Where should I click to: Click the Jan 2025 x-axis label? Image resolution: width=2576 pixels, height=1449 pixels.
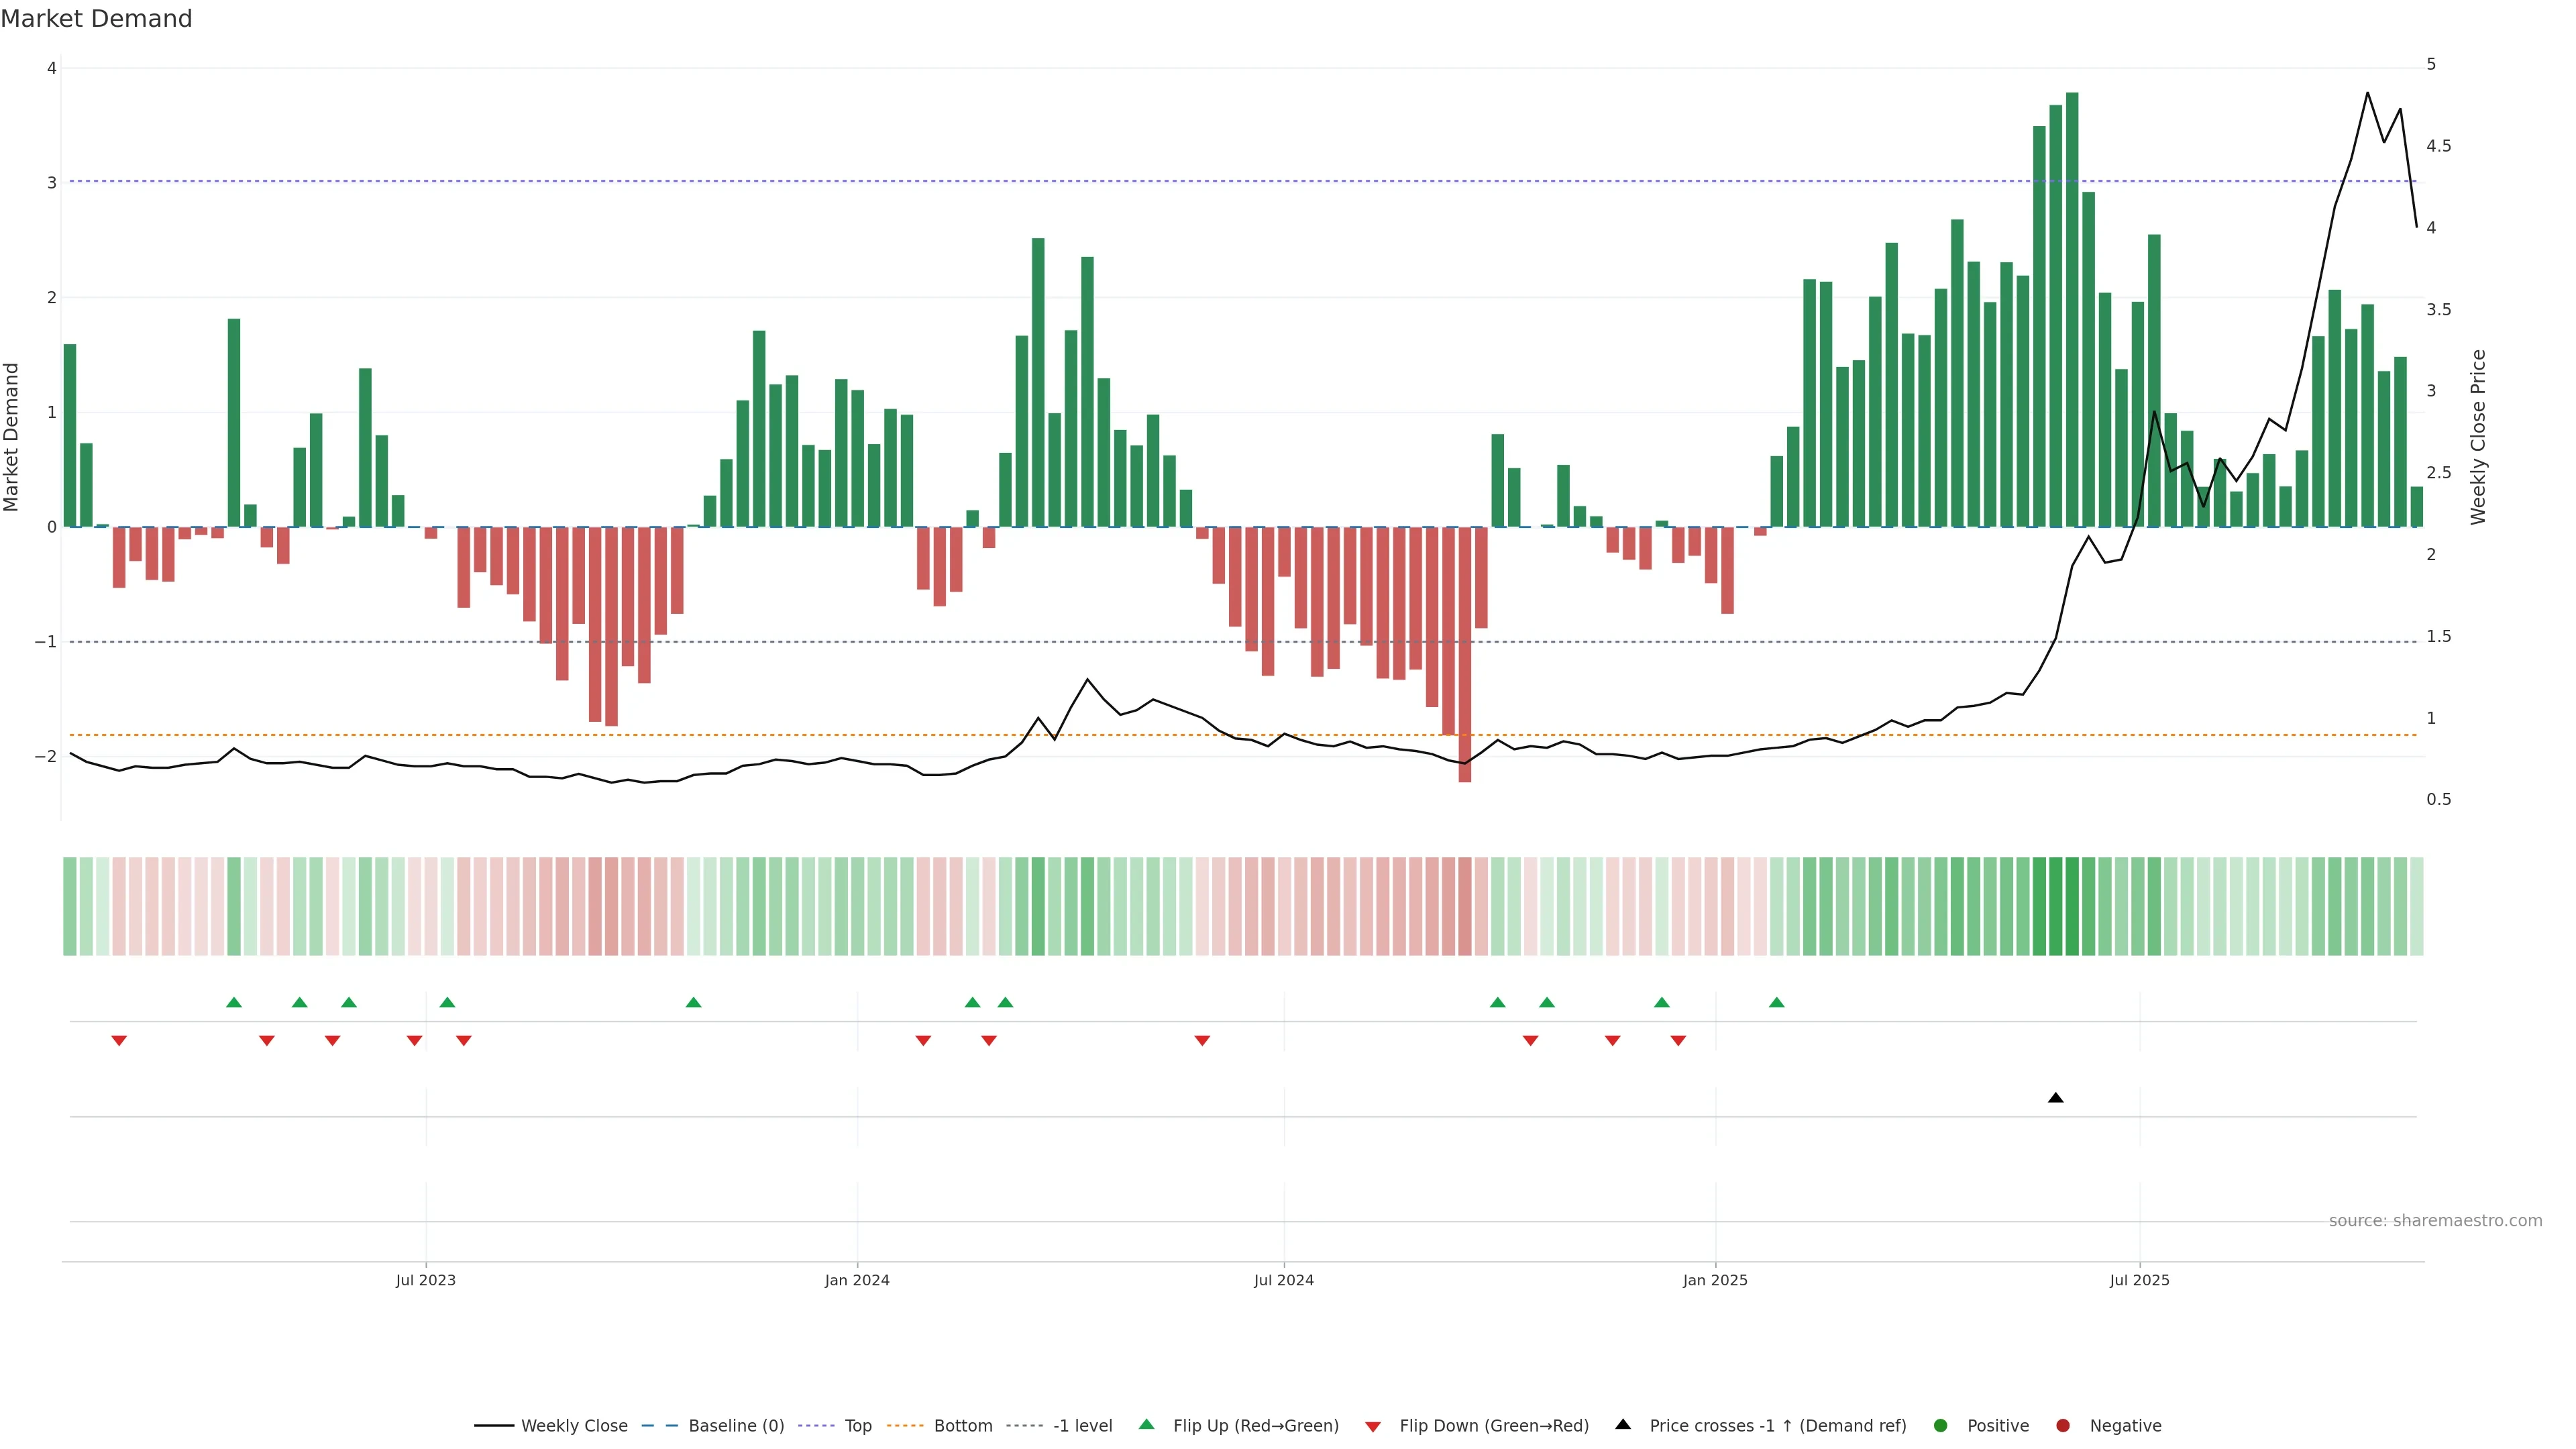1715,1280
